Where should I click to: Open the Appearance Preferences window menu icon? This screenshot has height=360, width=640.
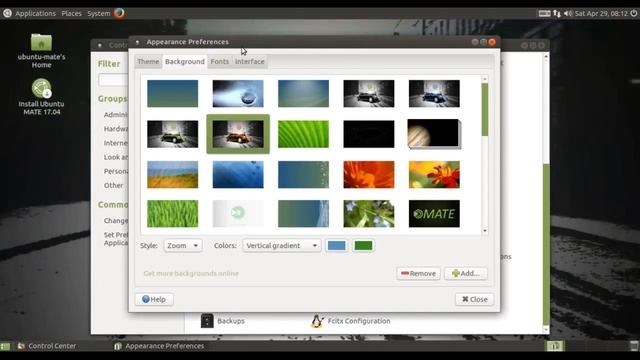tap(138, 42)
